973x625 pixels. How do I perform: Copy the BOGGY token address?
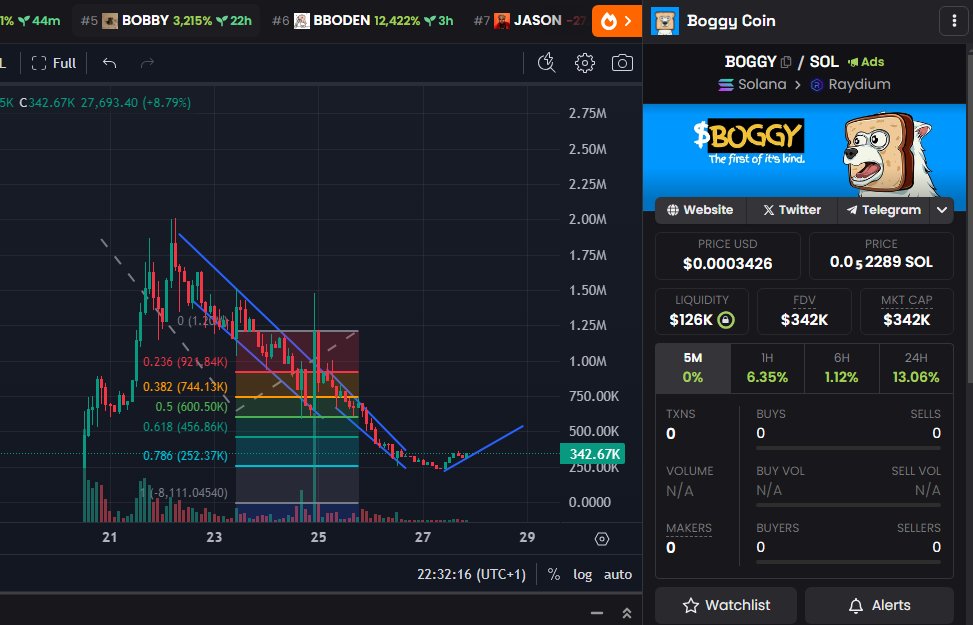click(x=786, y=62)
